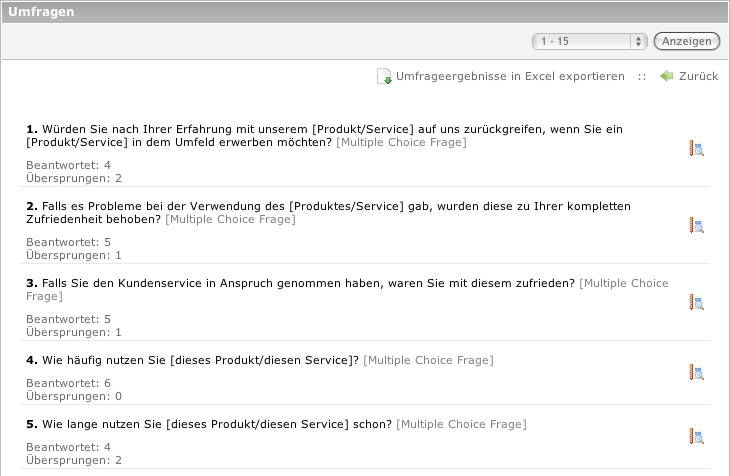The height and width of the screenshot is (476, 730).
Task: Go back via the Zurück link
Action: 698,76
